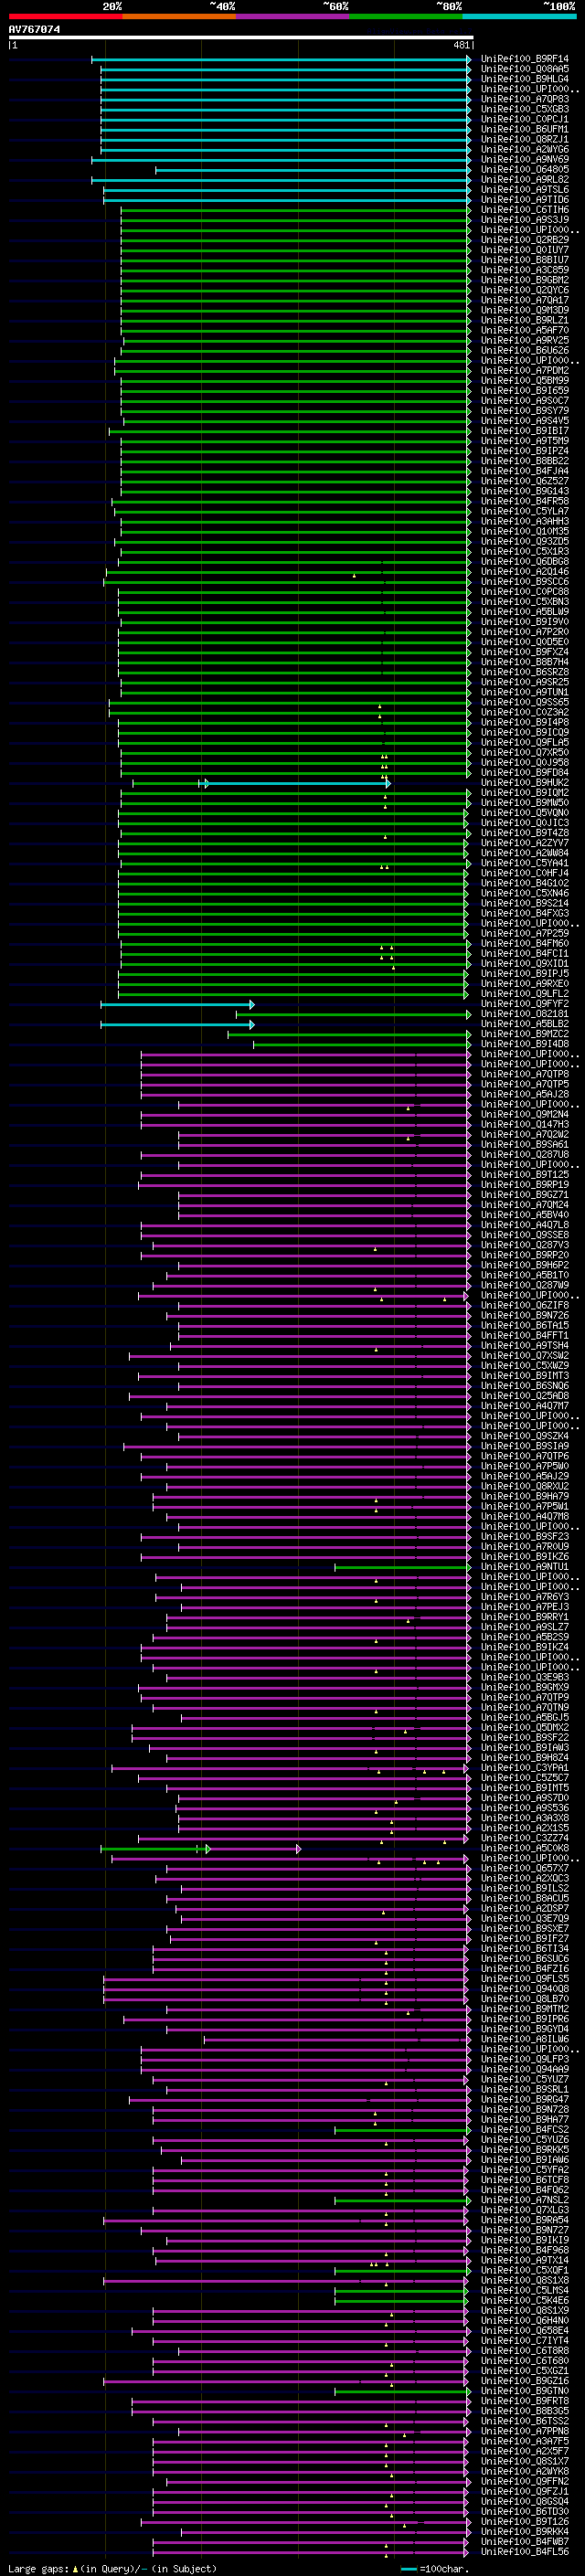Click the UniRef100_Q2RB29 label
This screenshot has width=585, height=2576.
point(525,239)
